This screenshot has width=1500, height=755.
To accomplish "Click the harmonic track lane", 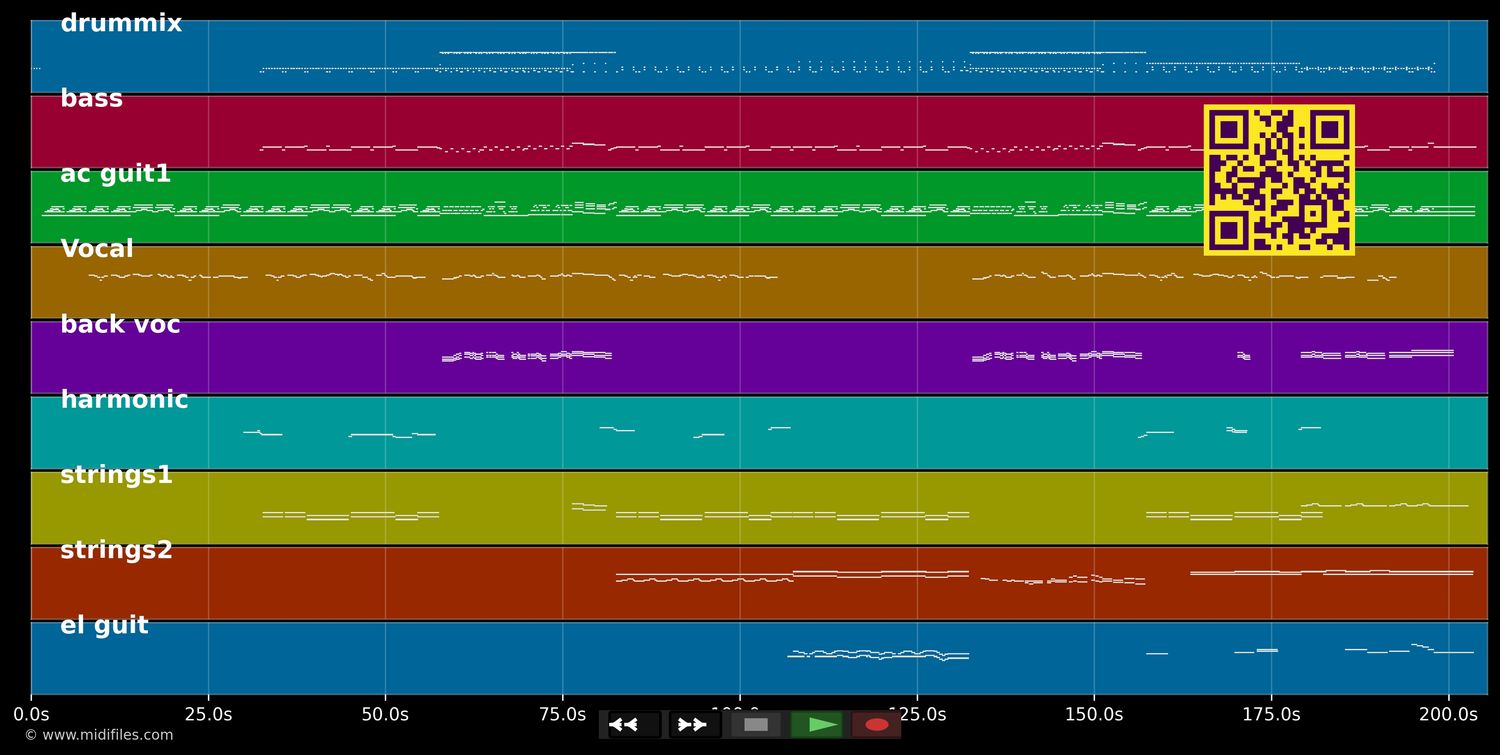I will pos(700,432).
